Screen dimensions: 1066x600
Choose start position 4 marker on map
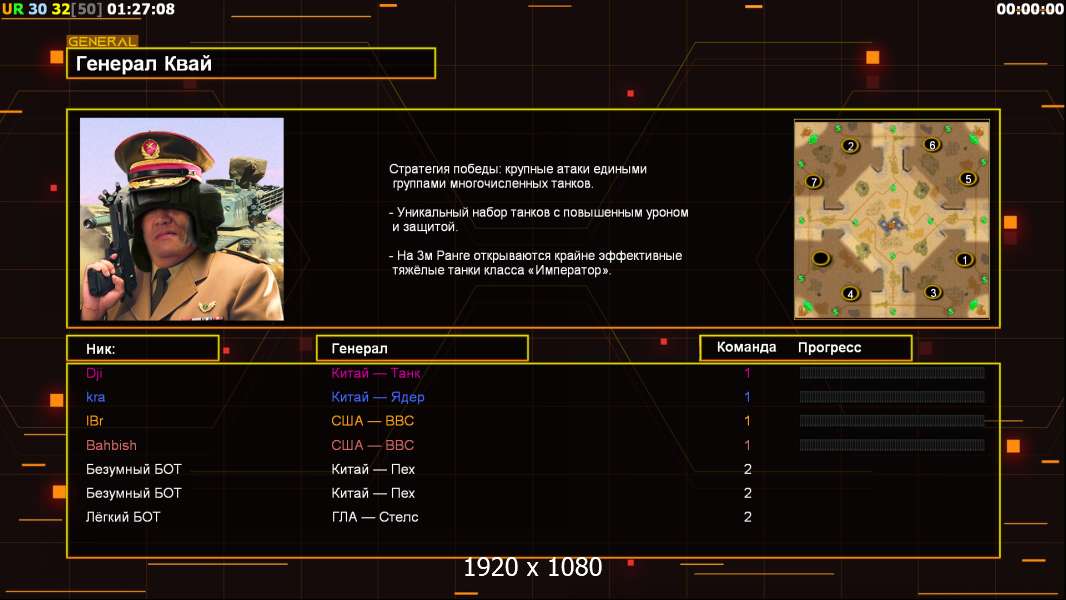point(850,294)
